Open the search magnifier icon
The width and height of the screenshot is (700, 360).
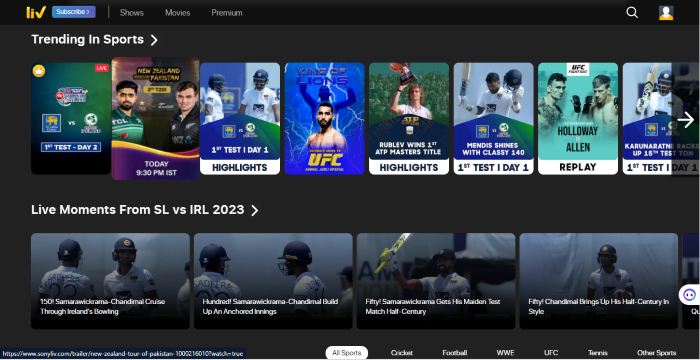[x=632, y=13]
